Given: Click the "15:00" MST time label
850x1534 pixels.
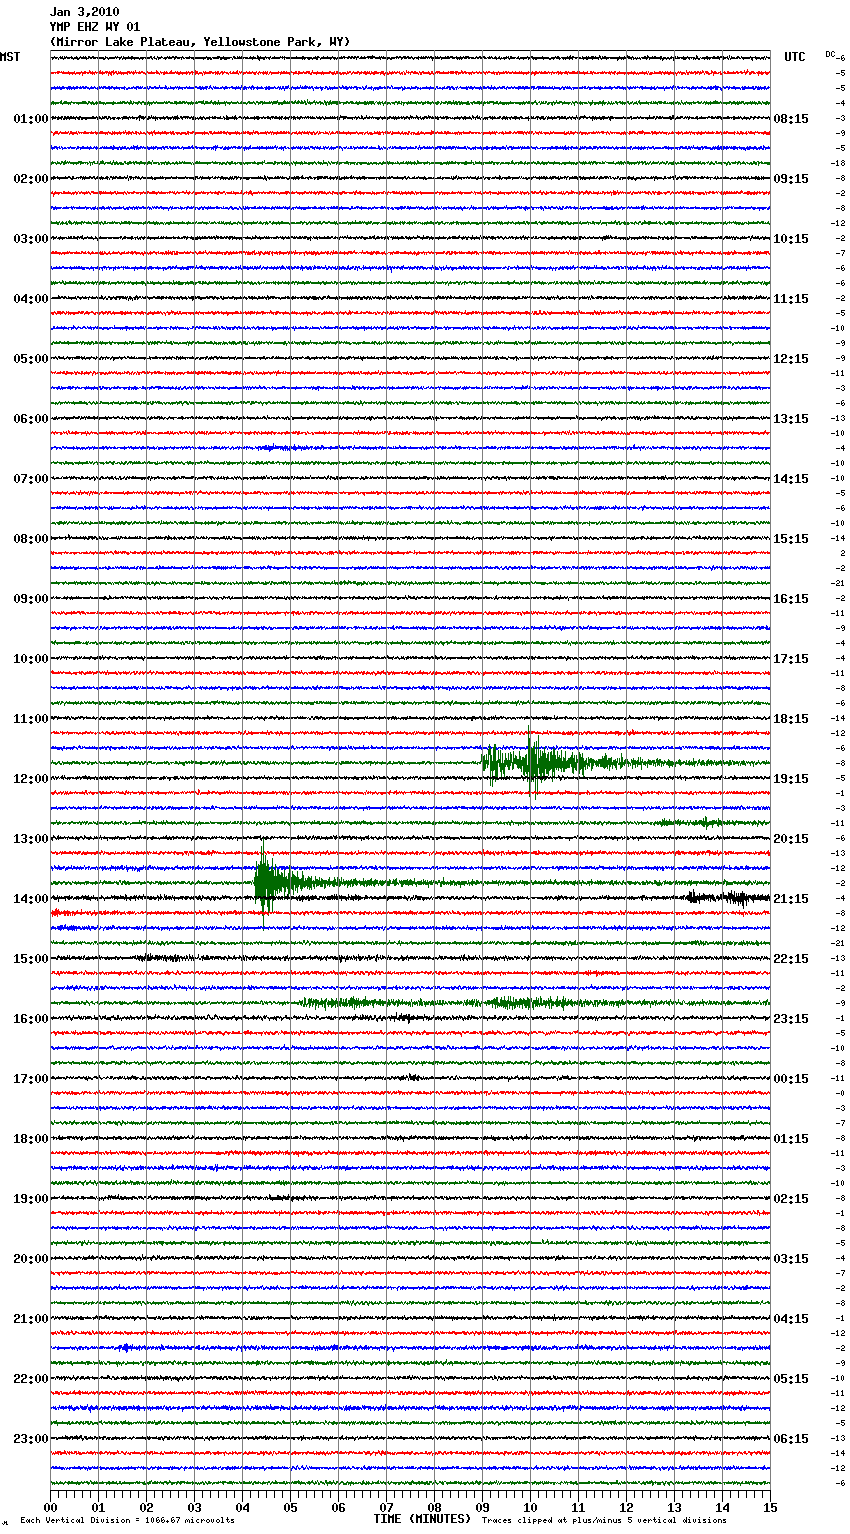Looking at the screenshot, I should (31, 959).
